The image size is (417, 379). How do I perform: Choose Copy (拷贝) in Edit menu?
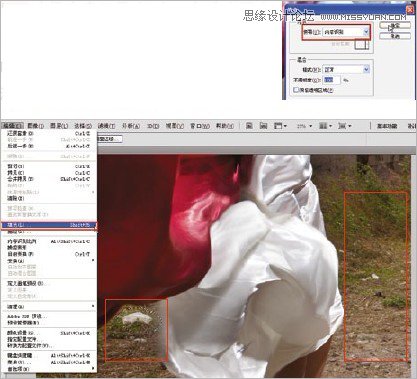coord(49,173)
